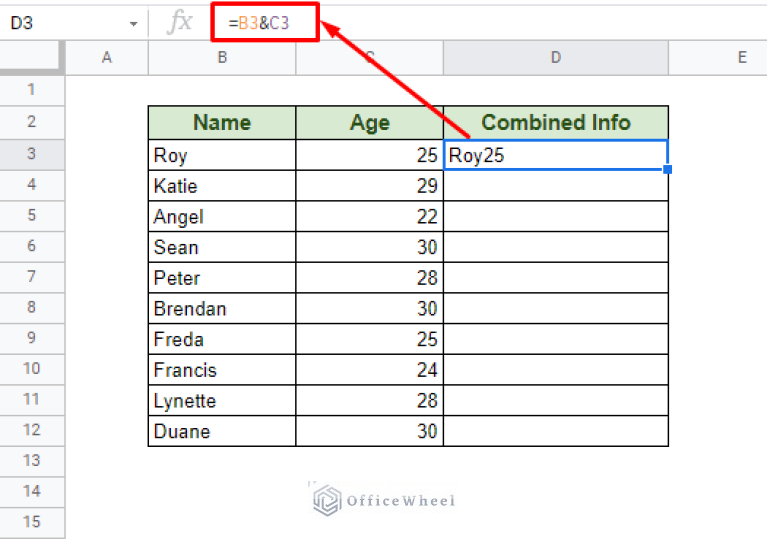Click the empty Combined Info cell for Duane

[555, 431]
